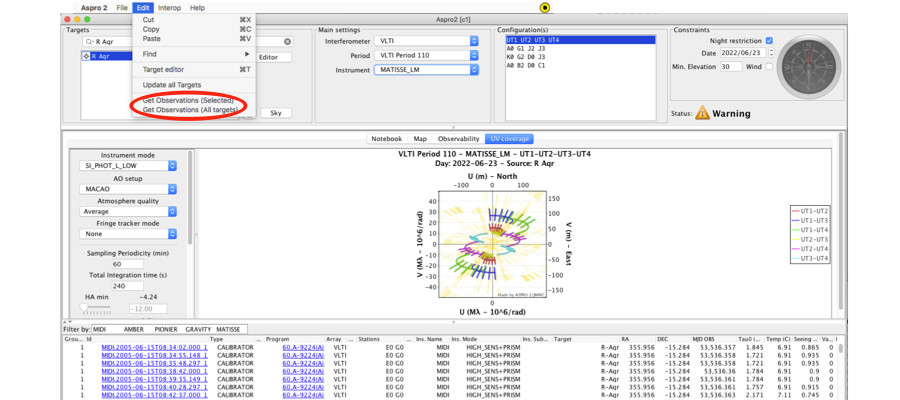Choose Target editor from the Edit menu
The image size is (900, 400).
(194, 69)
